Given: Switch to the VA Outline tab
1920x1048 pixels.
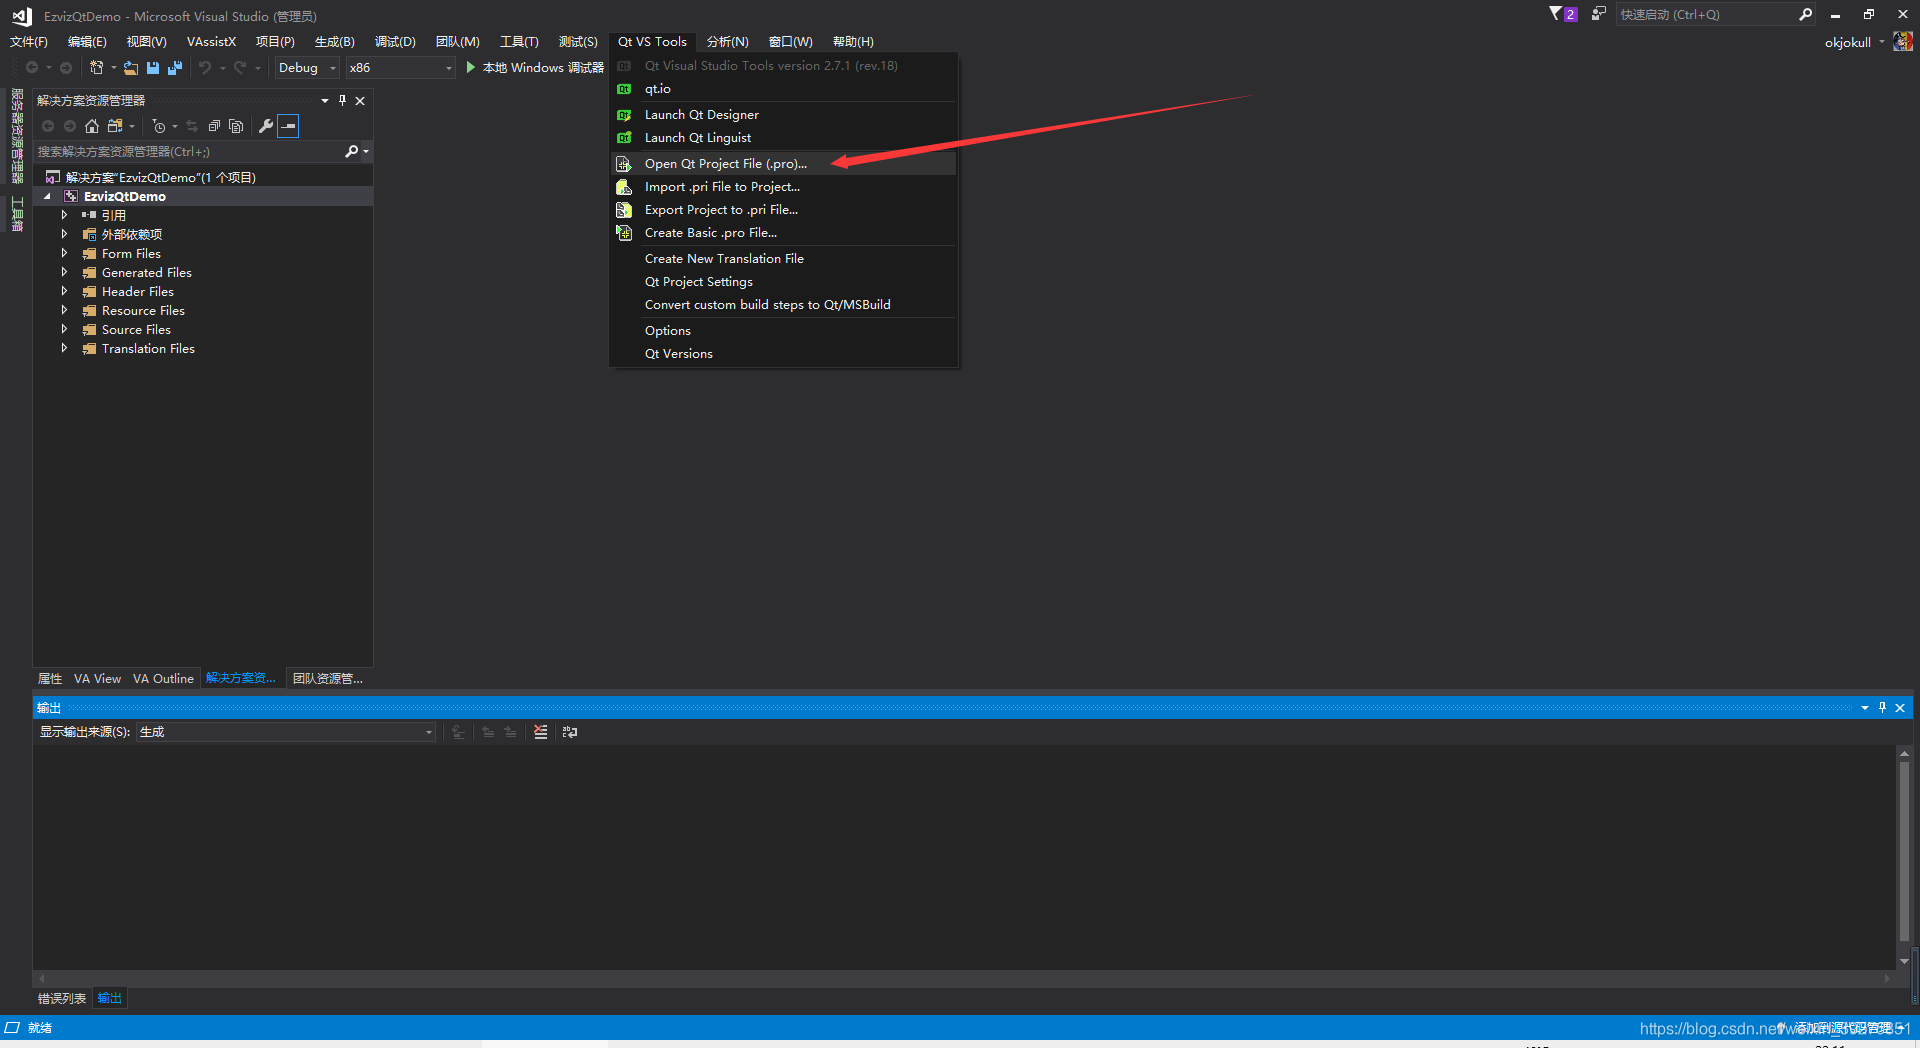Looking at the screenshot, I should (163, 679).
